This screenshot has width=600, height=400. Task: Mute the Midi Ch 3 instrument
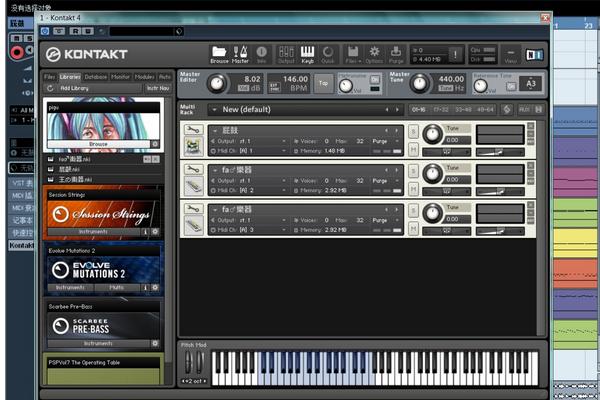click(x=413, y=228)
